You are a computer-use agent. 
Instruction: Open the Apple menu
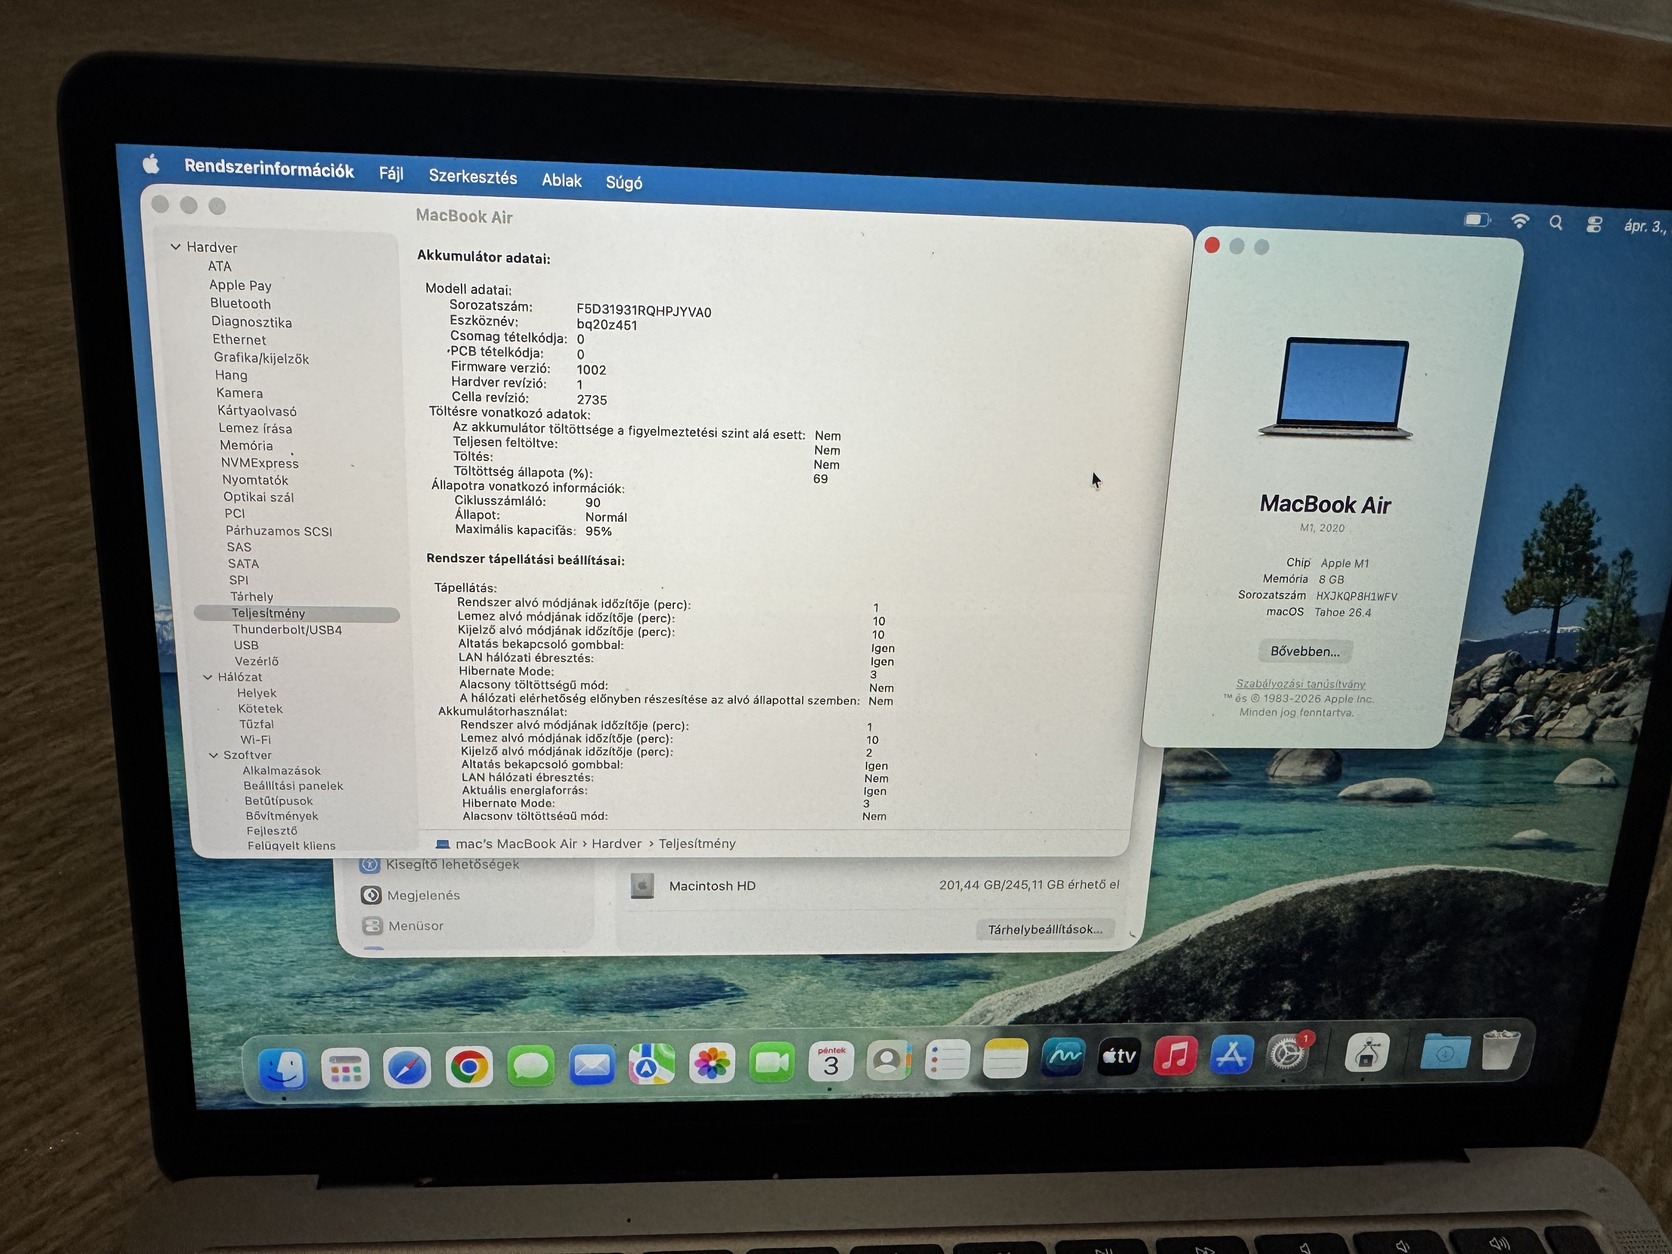[151, 163]
